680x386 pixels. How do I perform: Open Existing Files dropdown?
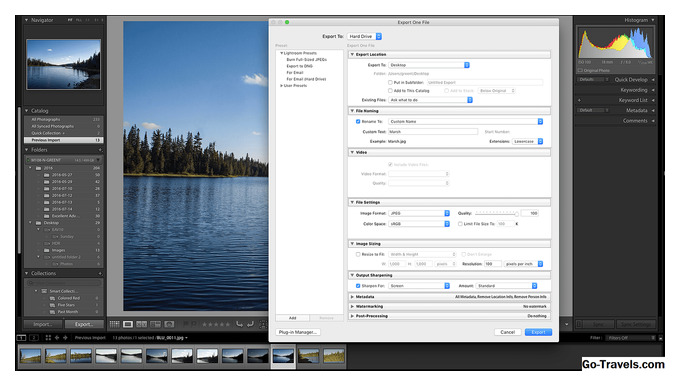pos(431,100)
